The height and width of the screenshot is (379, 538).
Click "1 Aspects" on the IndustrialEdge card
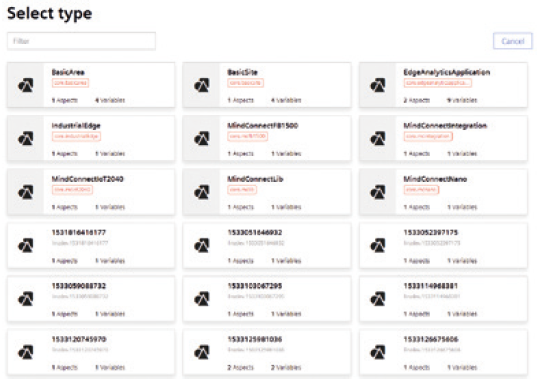click(x=65, y=154)
